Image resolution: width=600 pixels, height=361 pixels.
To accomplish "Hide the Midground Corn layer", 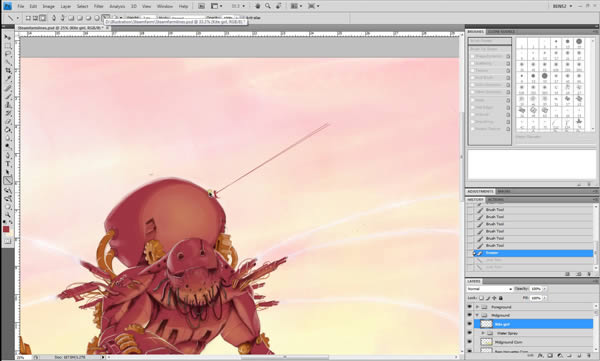I will point(470,342).
